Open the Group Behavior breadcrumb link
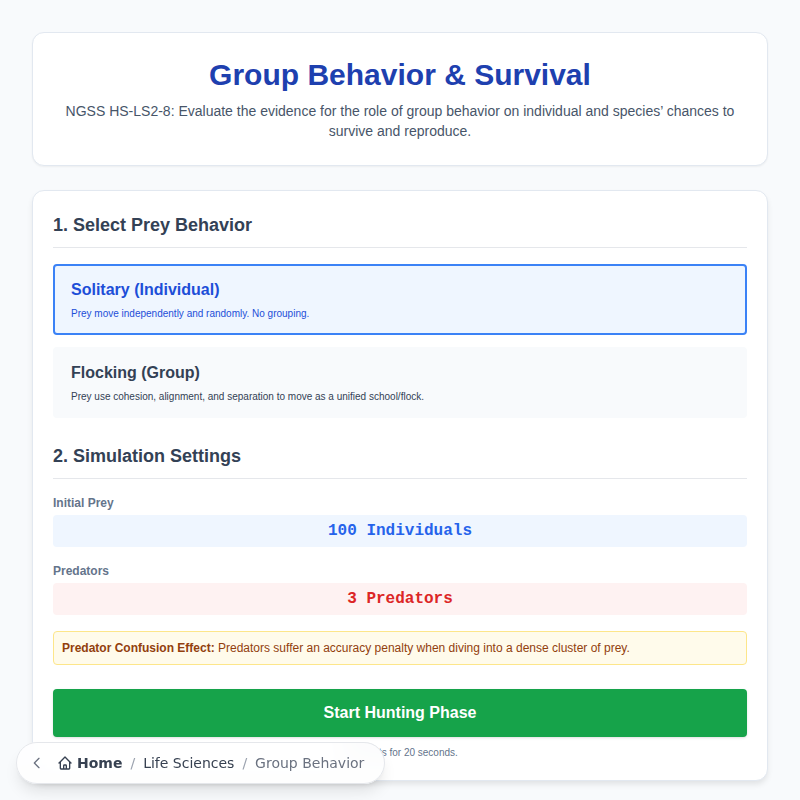 [309, 763]
